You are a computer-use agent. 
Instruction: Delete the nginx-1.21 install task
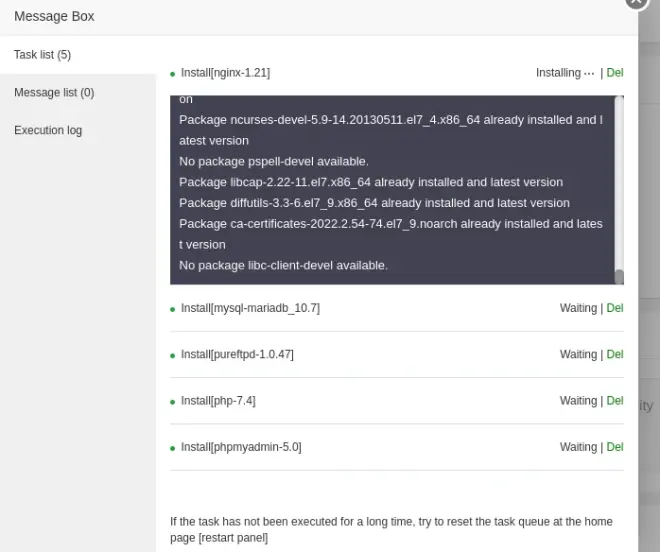(x=615, y=73)
